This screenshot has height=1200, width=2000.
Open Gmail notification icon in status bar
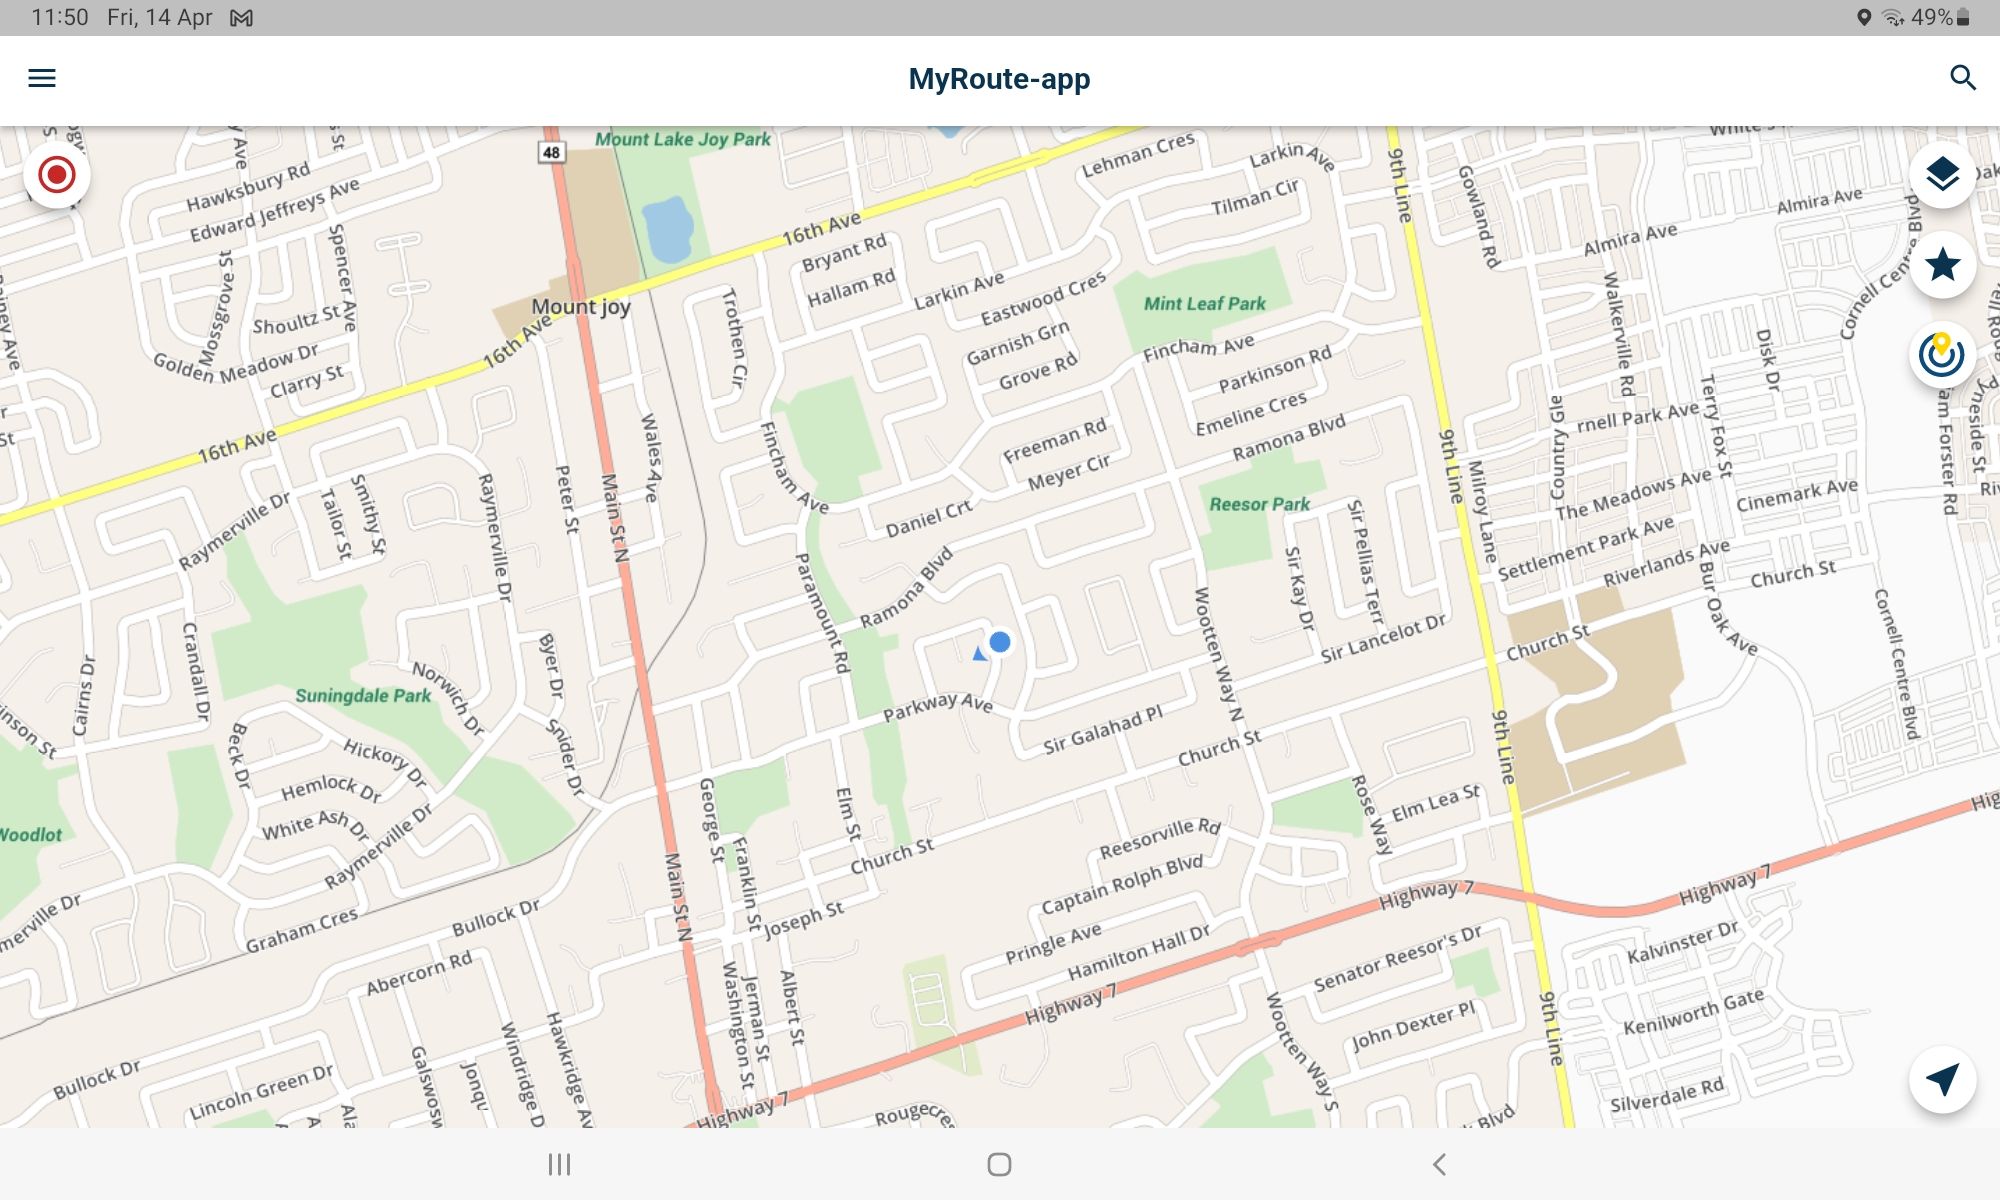tap(241, 18)
